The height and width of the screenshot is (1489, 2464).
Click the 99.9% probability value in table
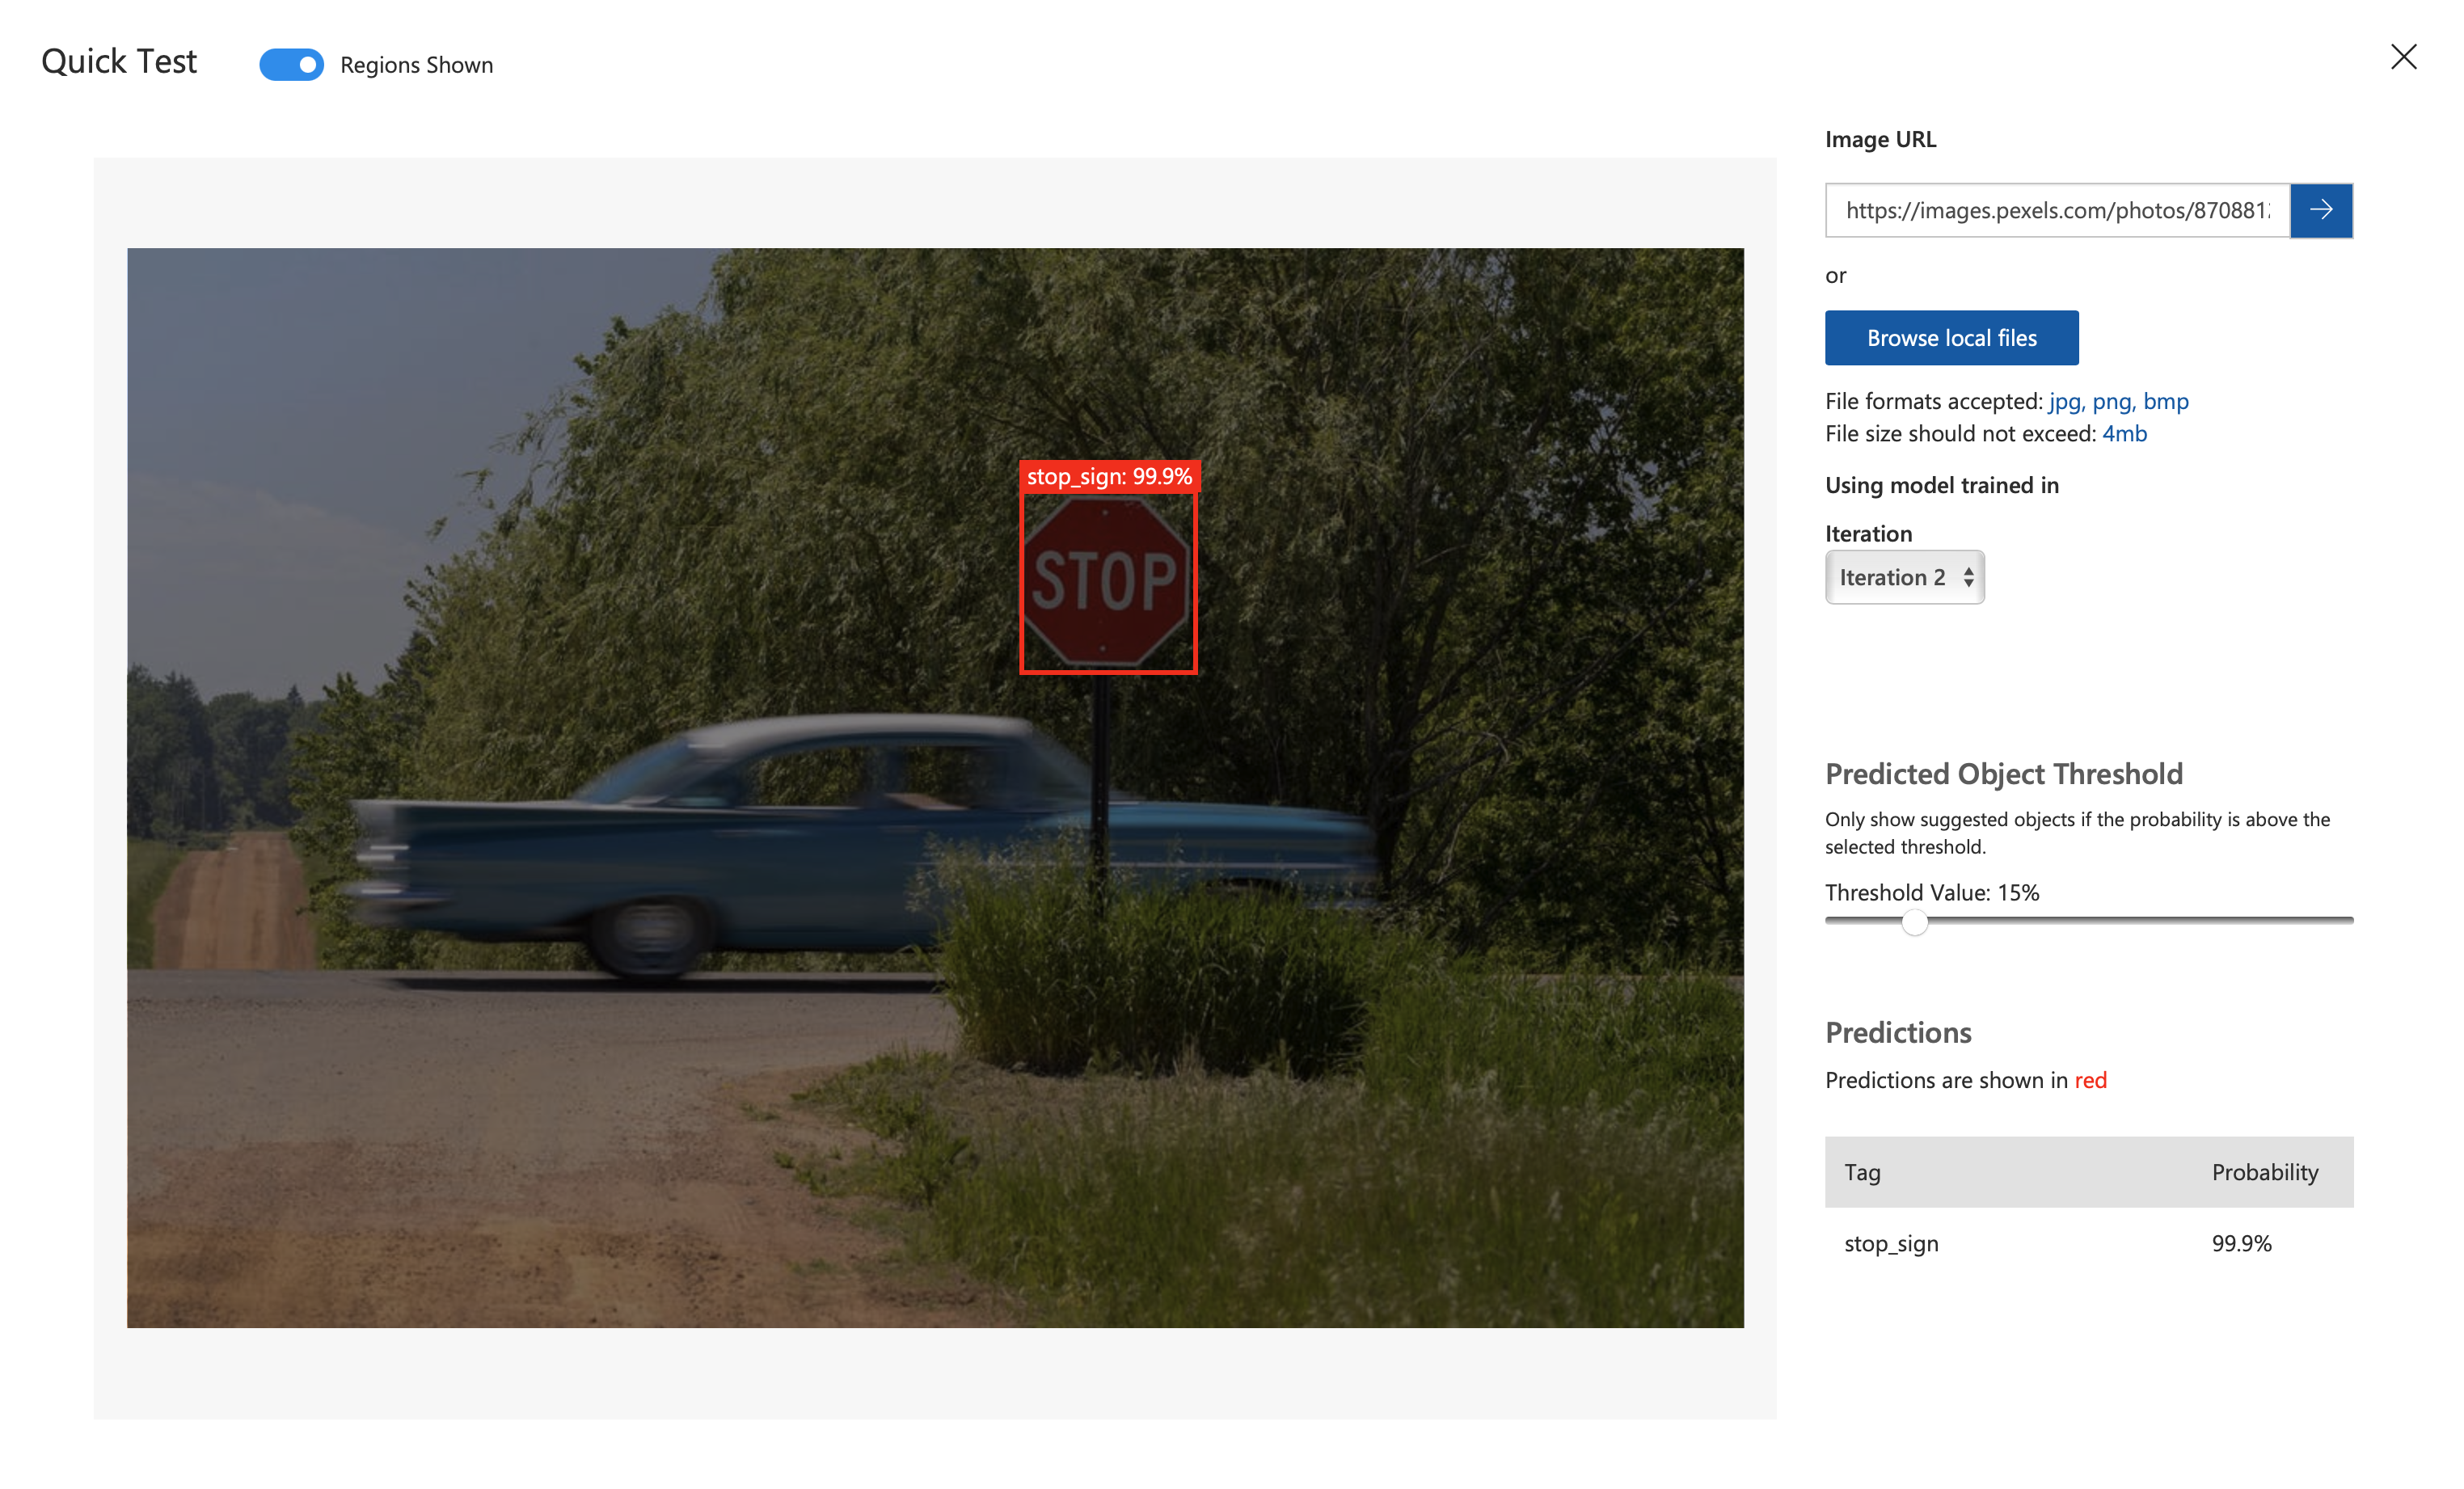click(x=2241, y=1243)
